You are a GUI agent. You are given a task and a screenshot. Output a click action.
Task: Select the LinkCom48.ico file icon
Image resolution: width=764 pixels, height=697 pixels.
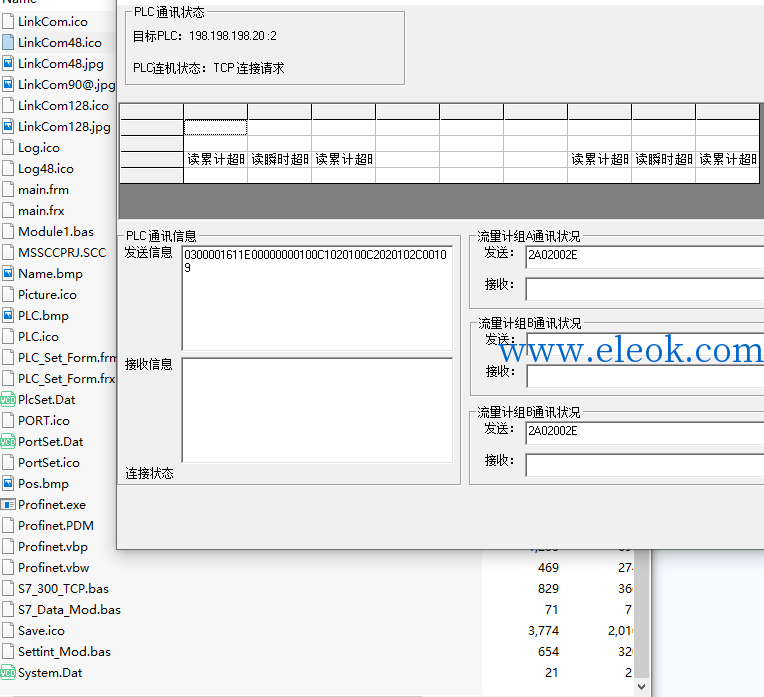[x=8, y=42]
